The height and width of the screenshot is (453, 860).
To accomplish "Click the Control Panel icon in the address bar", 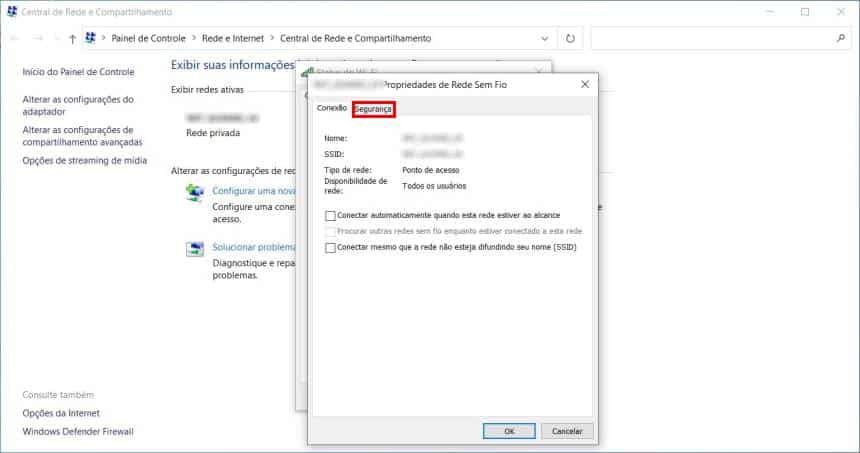I will coord(92,39).
